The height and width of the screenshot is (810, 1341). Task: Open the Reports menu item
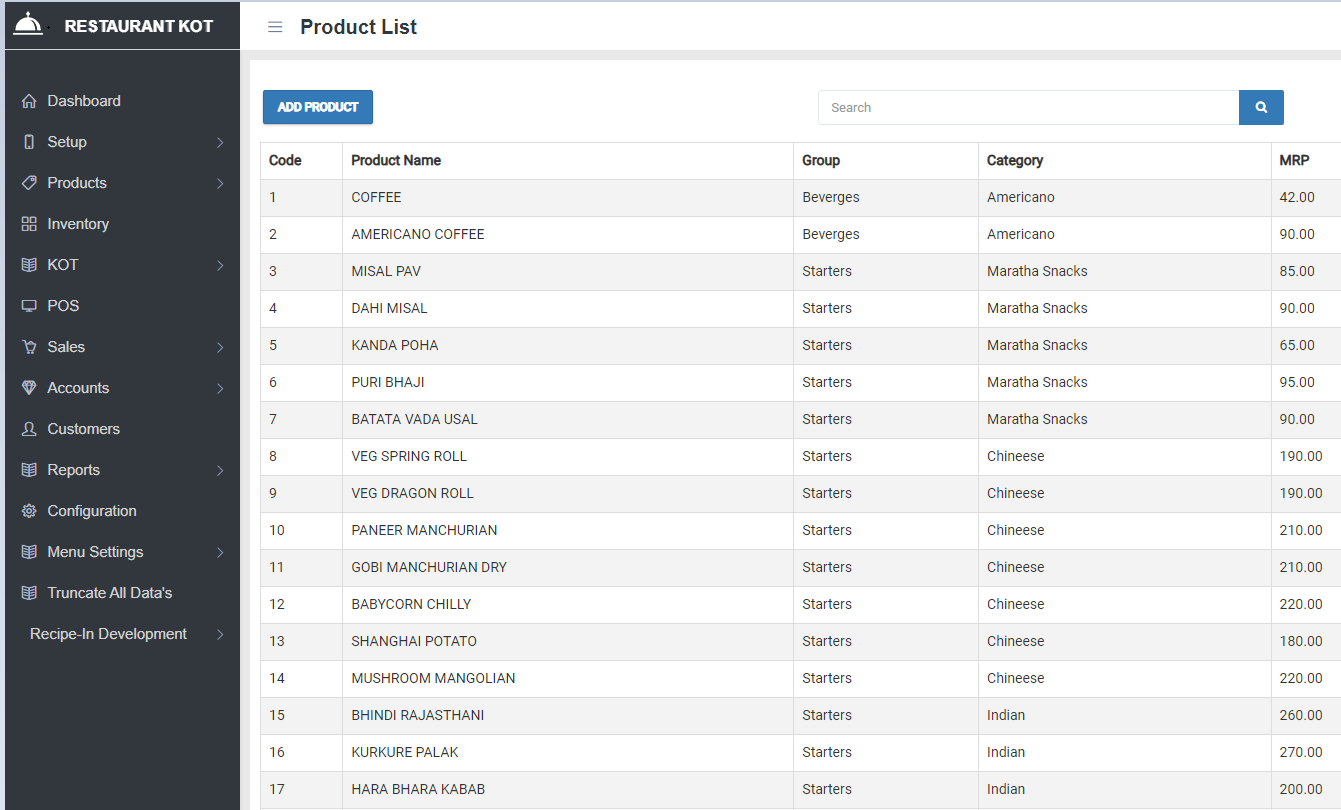pos(74,470)
